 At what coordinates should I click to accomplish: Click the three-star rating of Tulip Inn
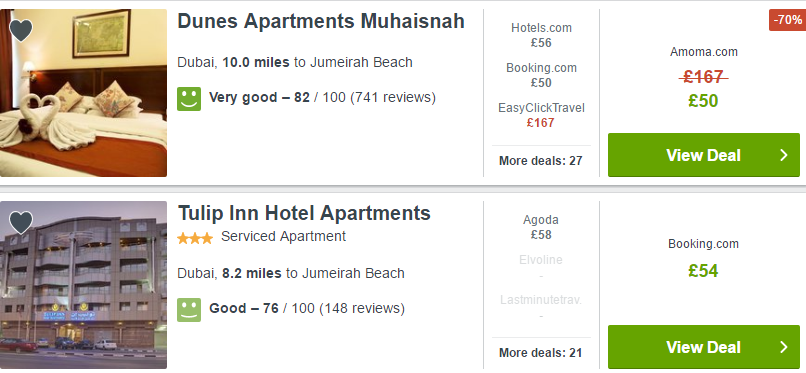pyautogui.click(x=195, y=238)
